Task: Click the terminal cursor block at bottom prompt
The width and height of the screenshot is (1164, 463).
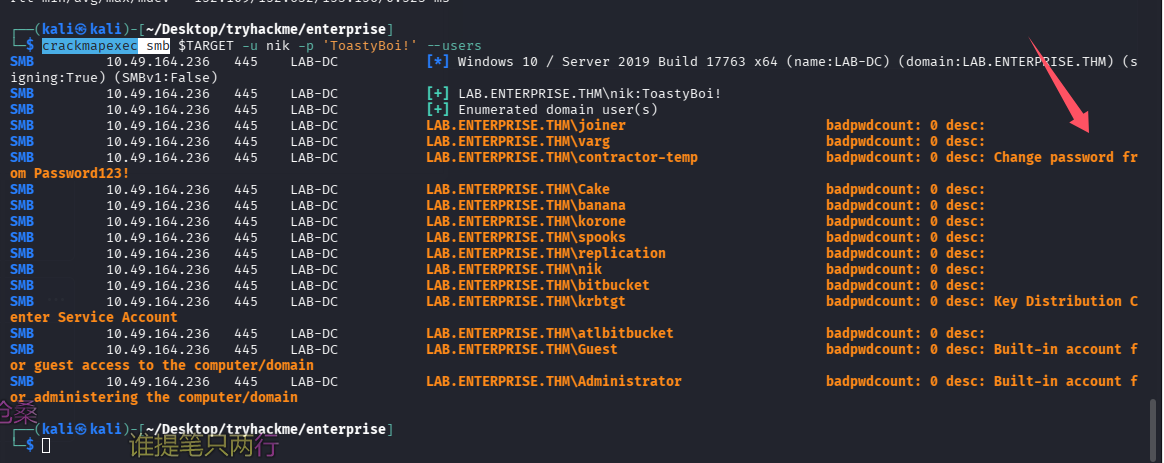Action: coord(45,445)
